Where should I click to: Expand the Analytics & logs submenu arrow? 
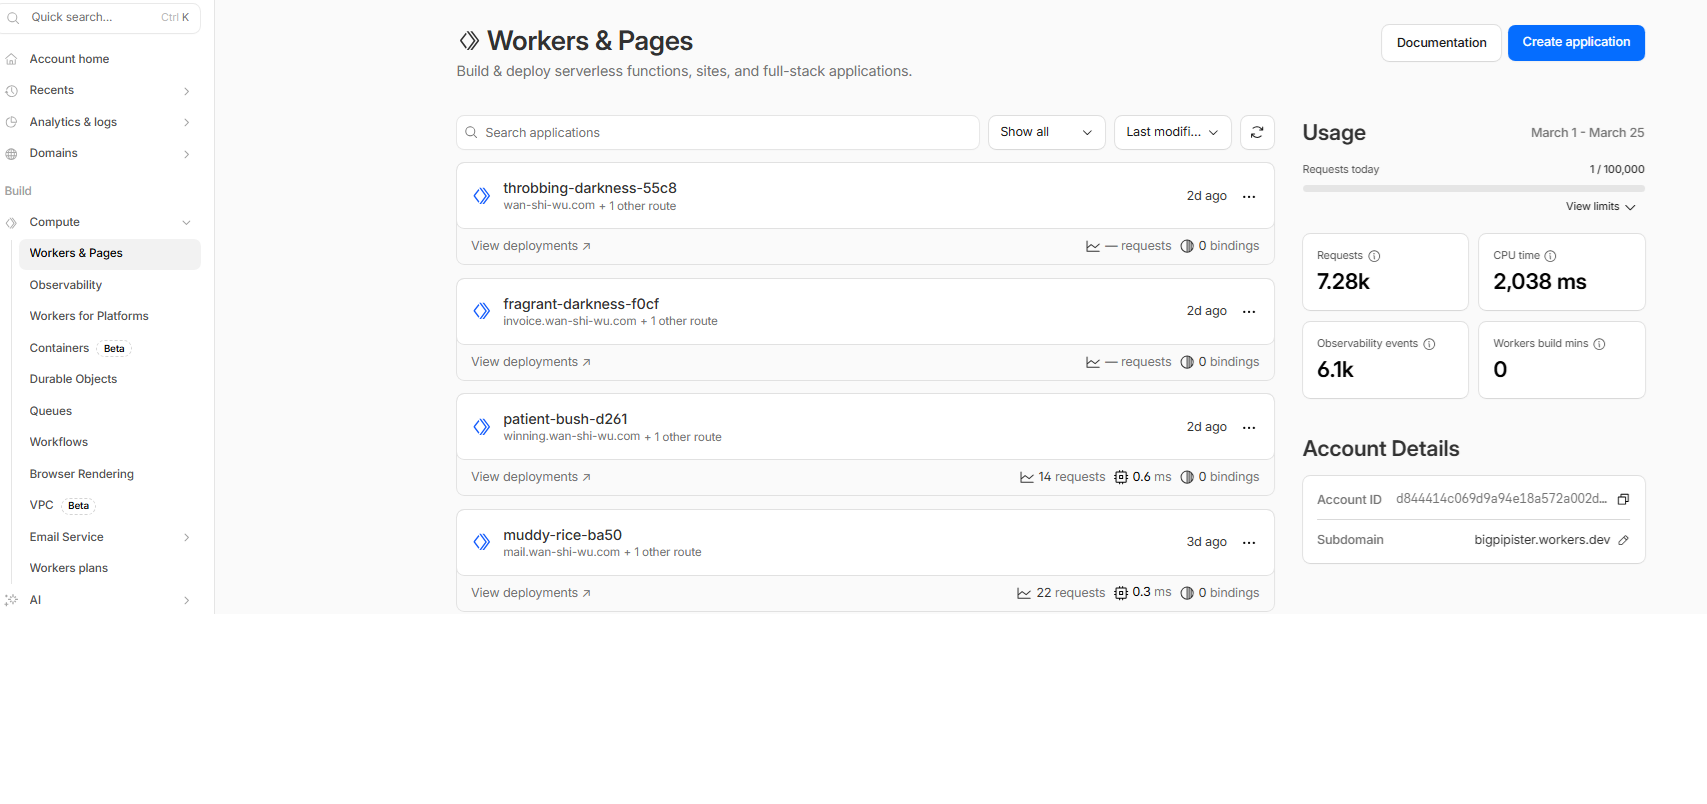186,122
